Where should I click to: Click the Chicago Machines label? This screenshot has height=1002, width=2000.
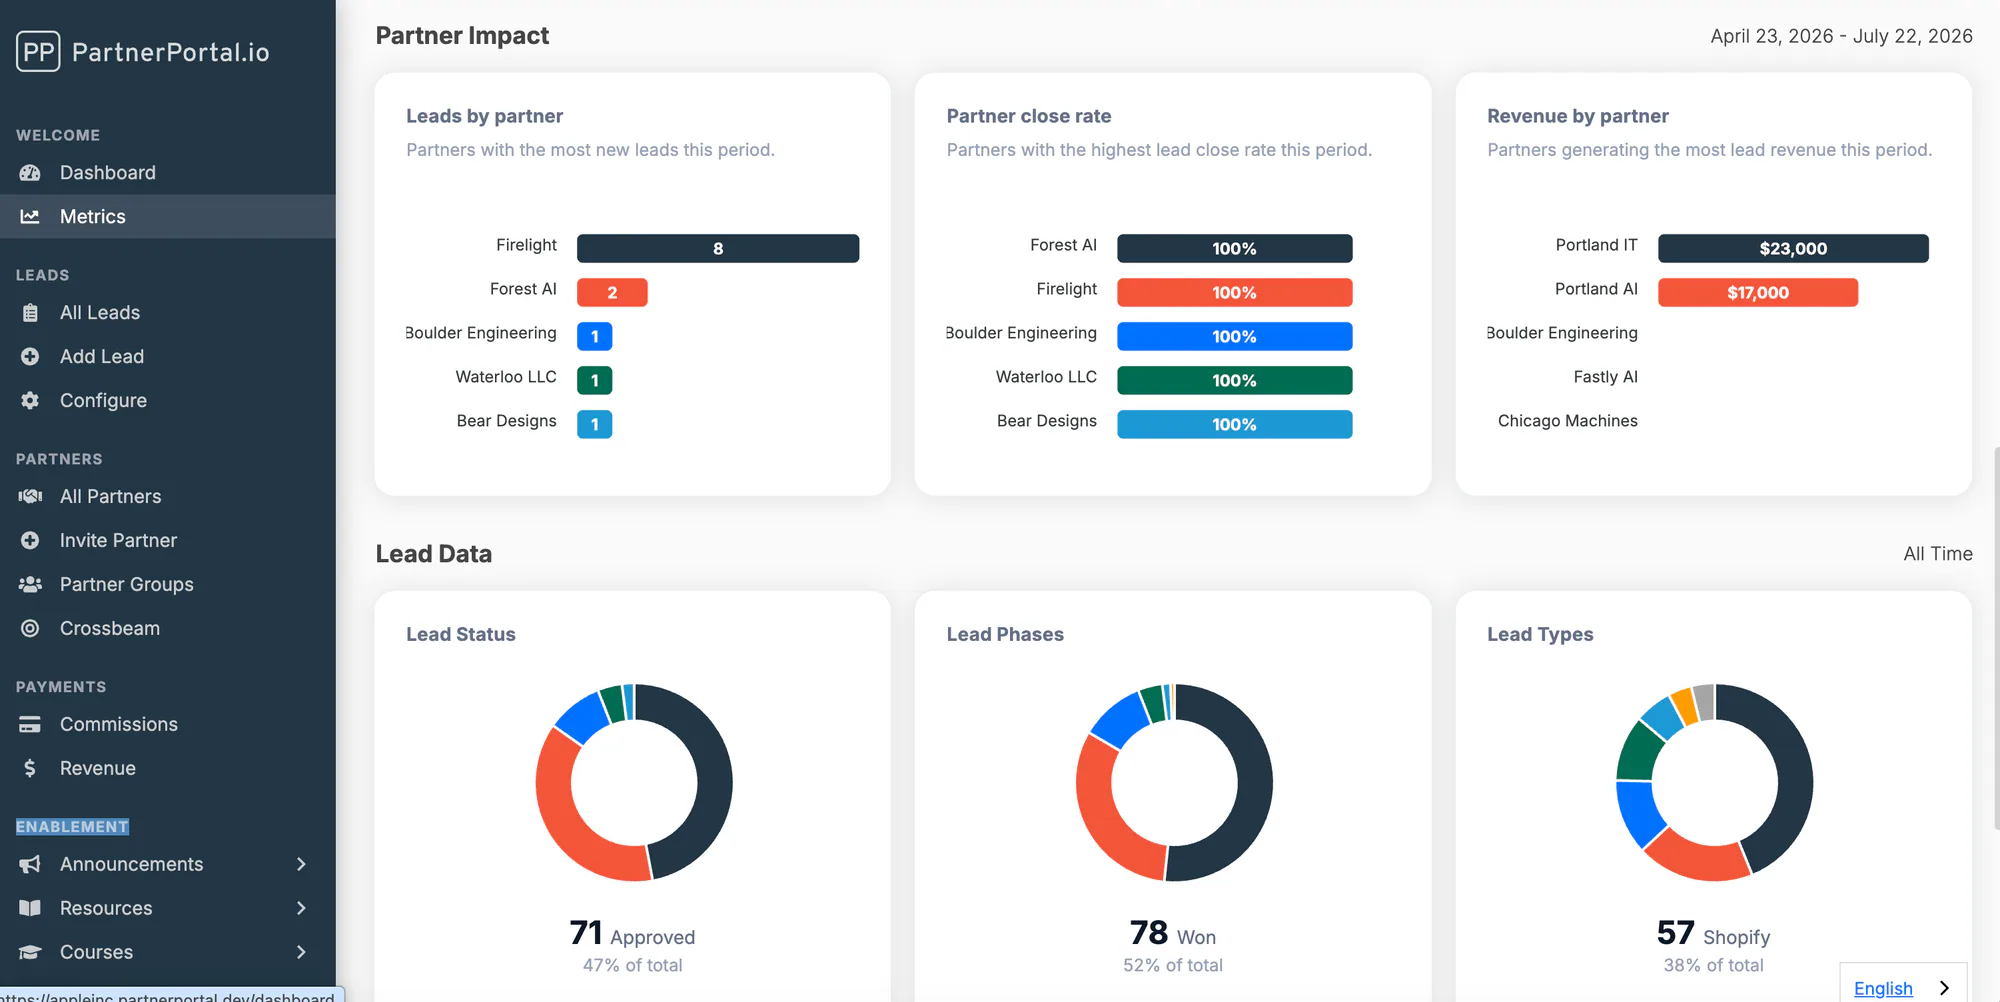pos(1568,421)
